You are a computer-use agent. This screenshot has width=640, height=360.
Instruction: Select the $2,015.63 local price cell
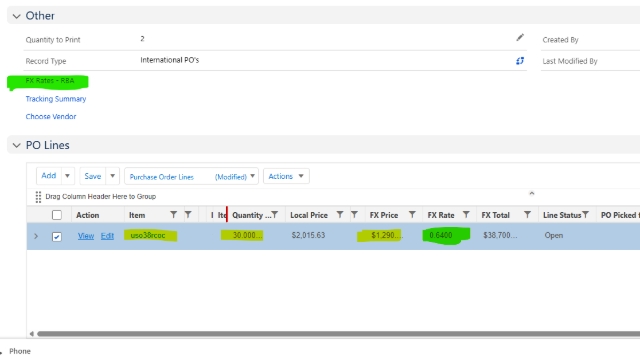308,235
